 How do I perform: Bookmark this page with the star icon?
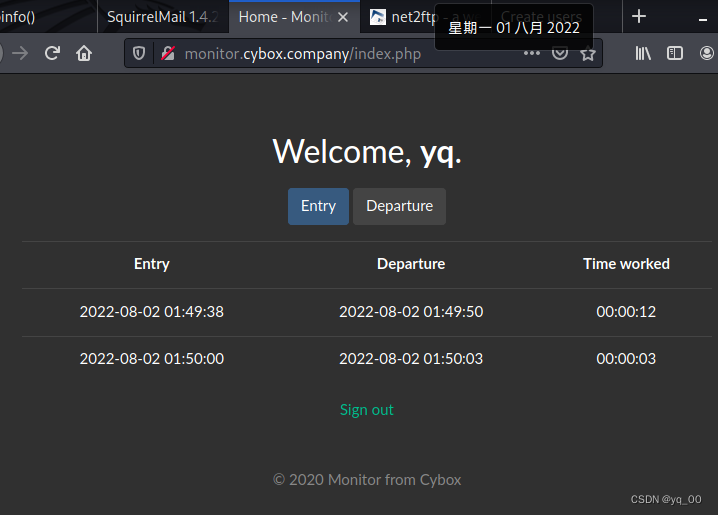(588, 53)
